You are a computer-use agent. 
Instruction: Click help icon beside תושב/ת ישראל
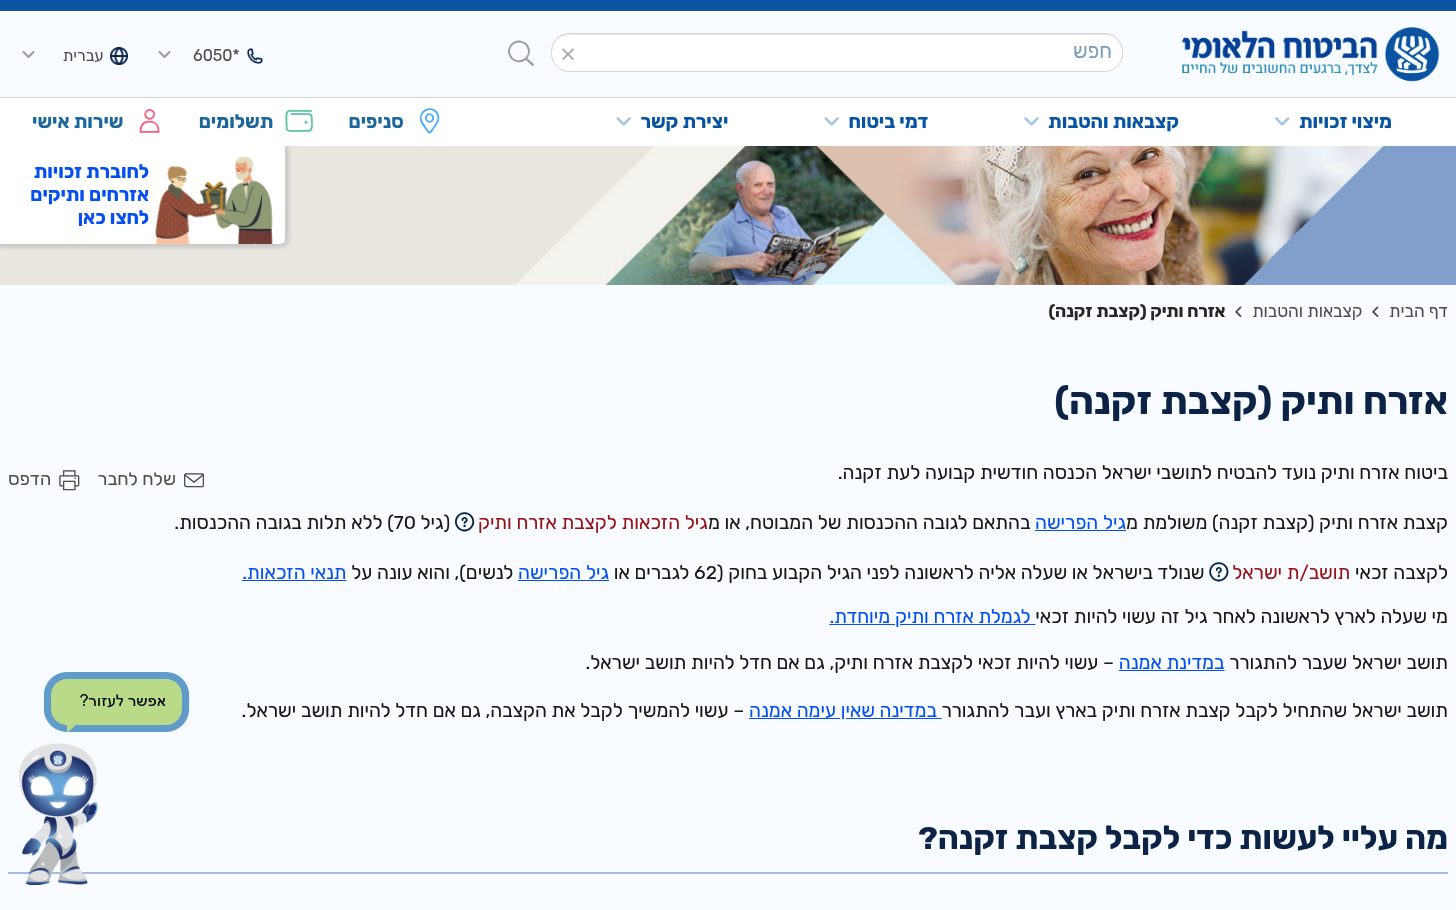[1218, 572]
